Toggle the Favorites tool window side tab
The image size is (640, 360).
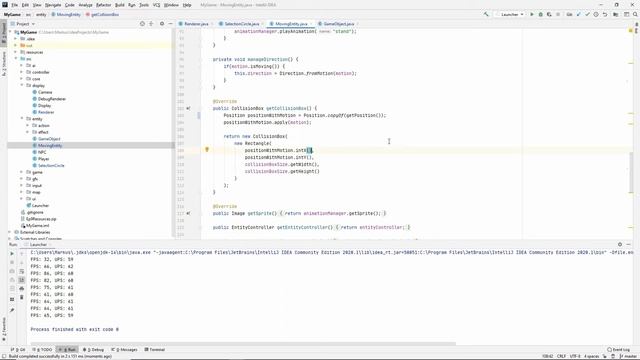[x=4, y=329]
